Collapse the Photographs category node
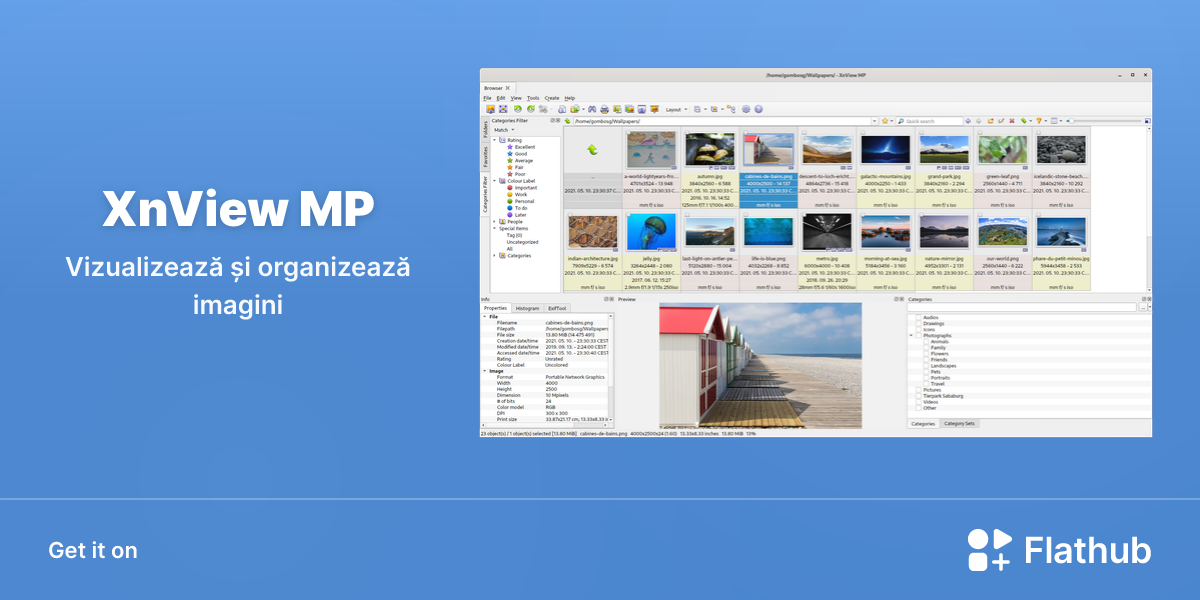The height and width of the screenshot is (600, 1200). pos(911,335)
